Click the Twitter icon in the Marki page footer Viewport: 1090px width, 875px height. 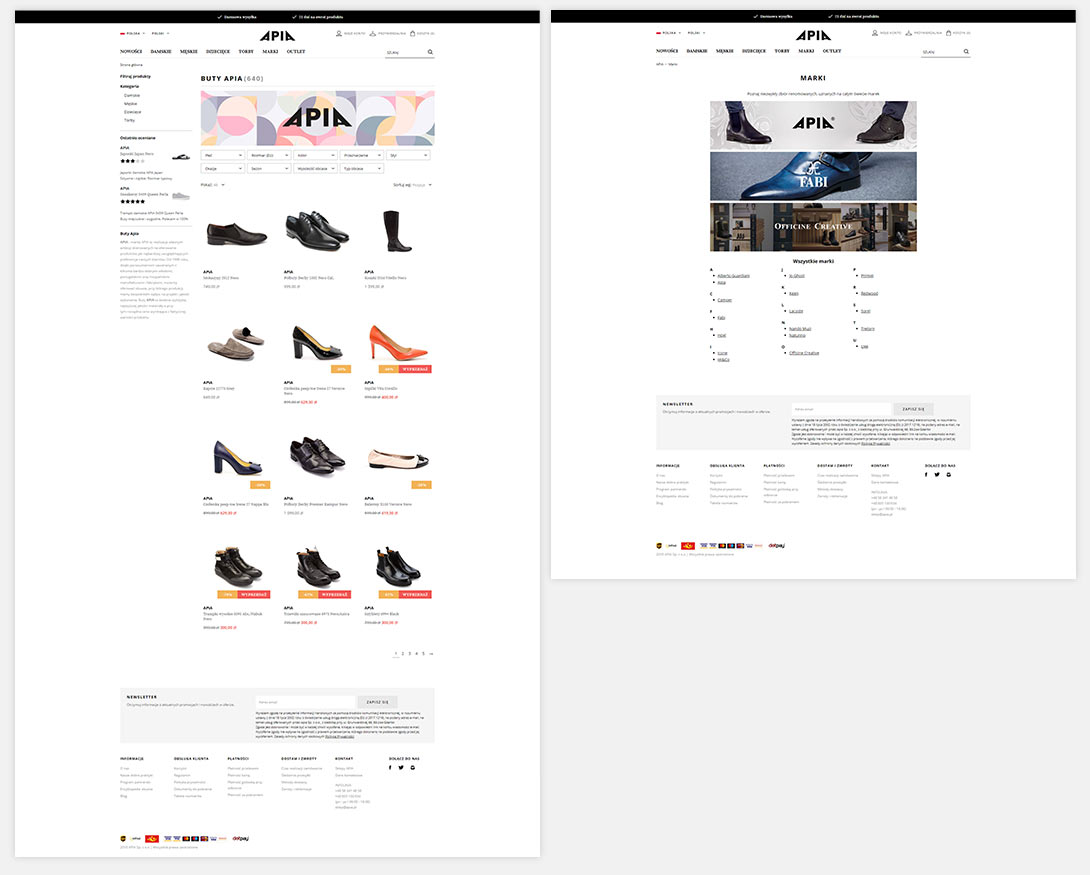[x=937, y=475]
